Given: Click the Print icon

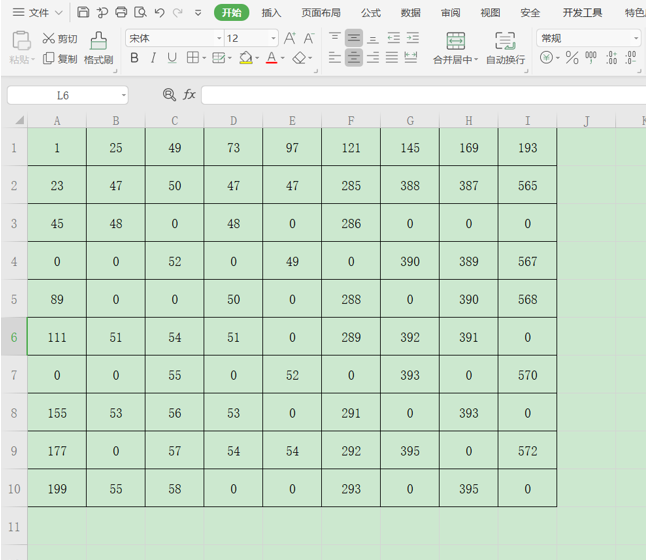Looking at the screenshot, I should point(121,12).
